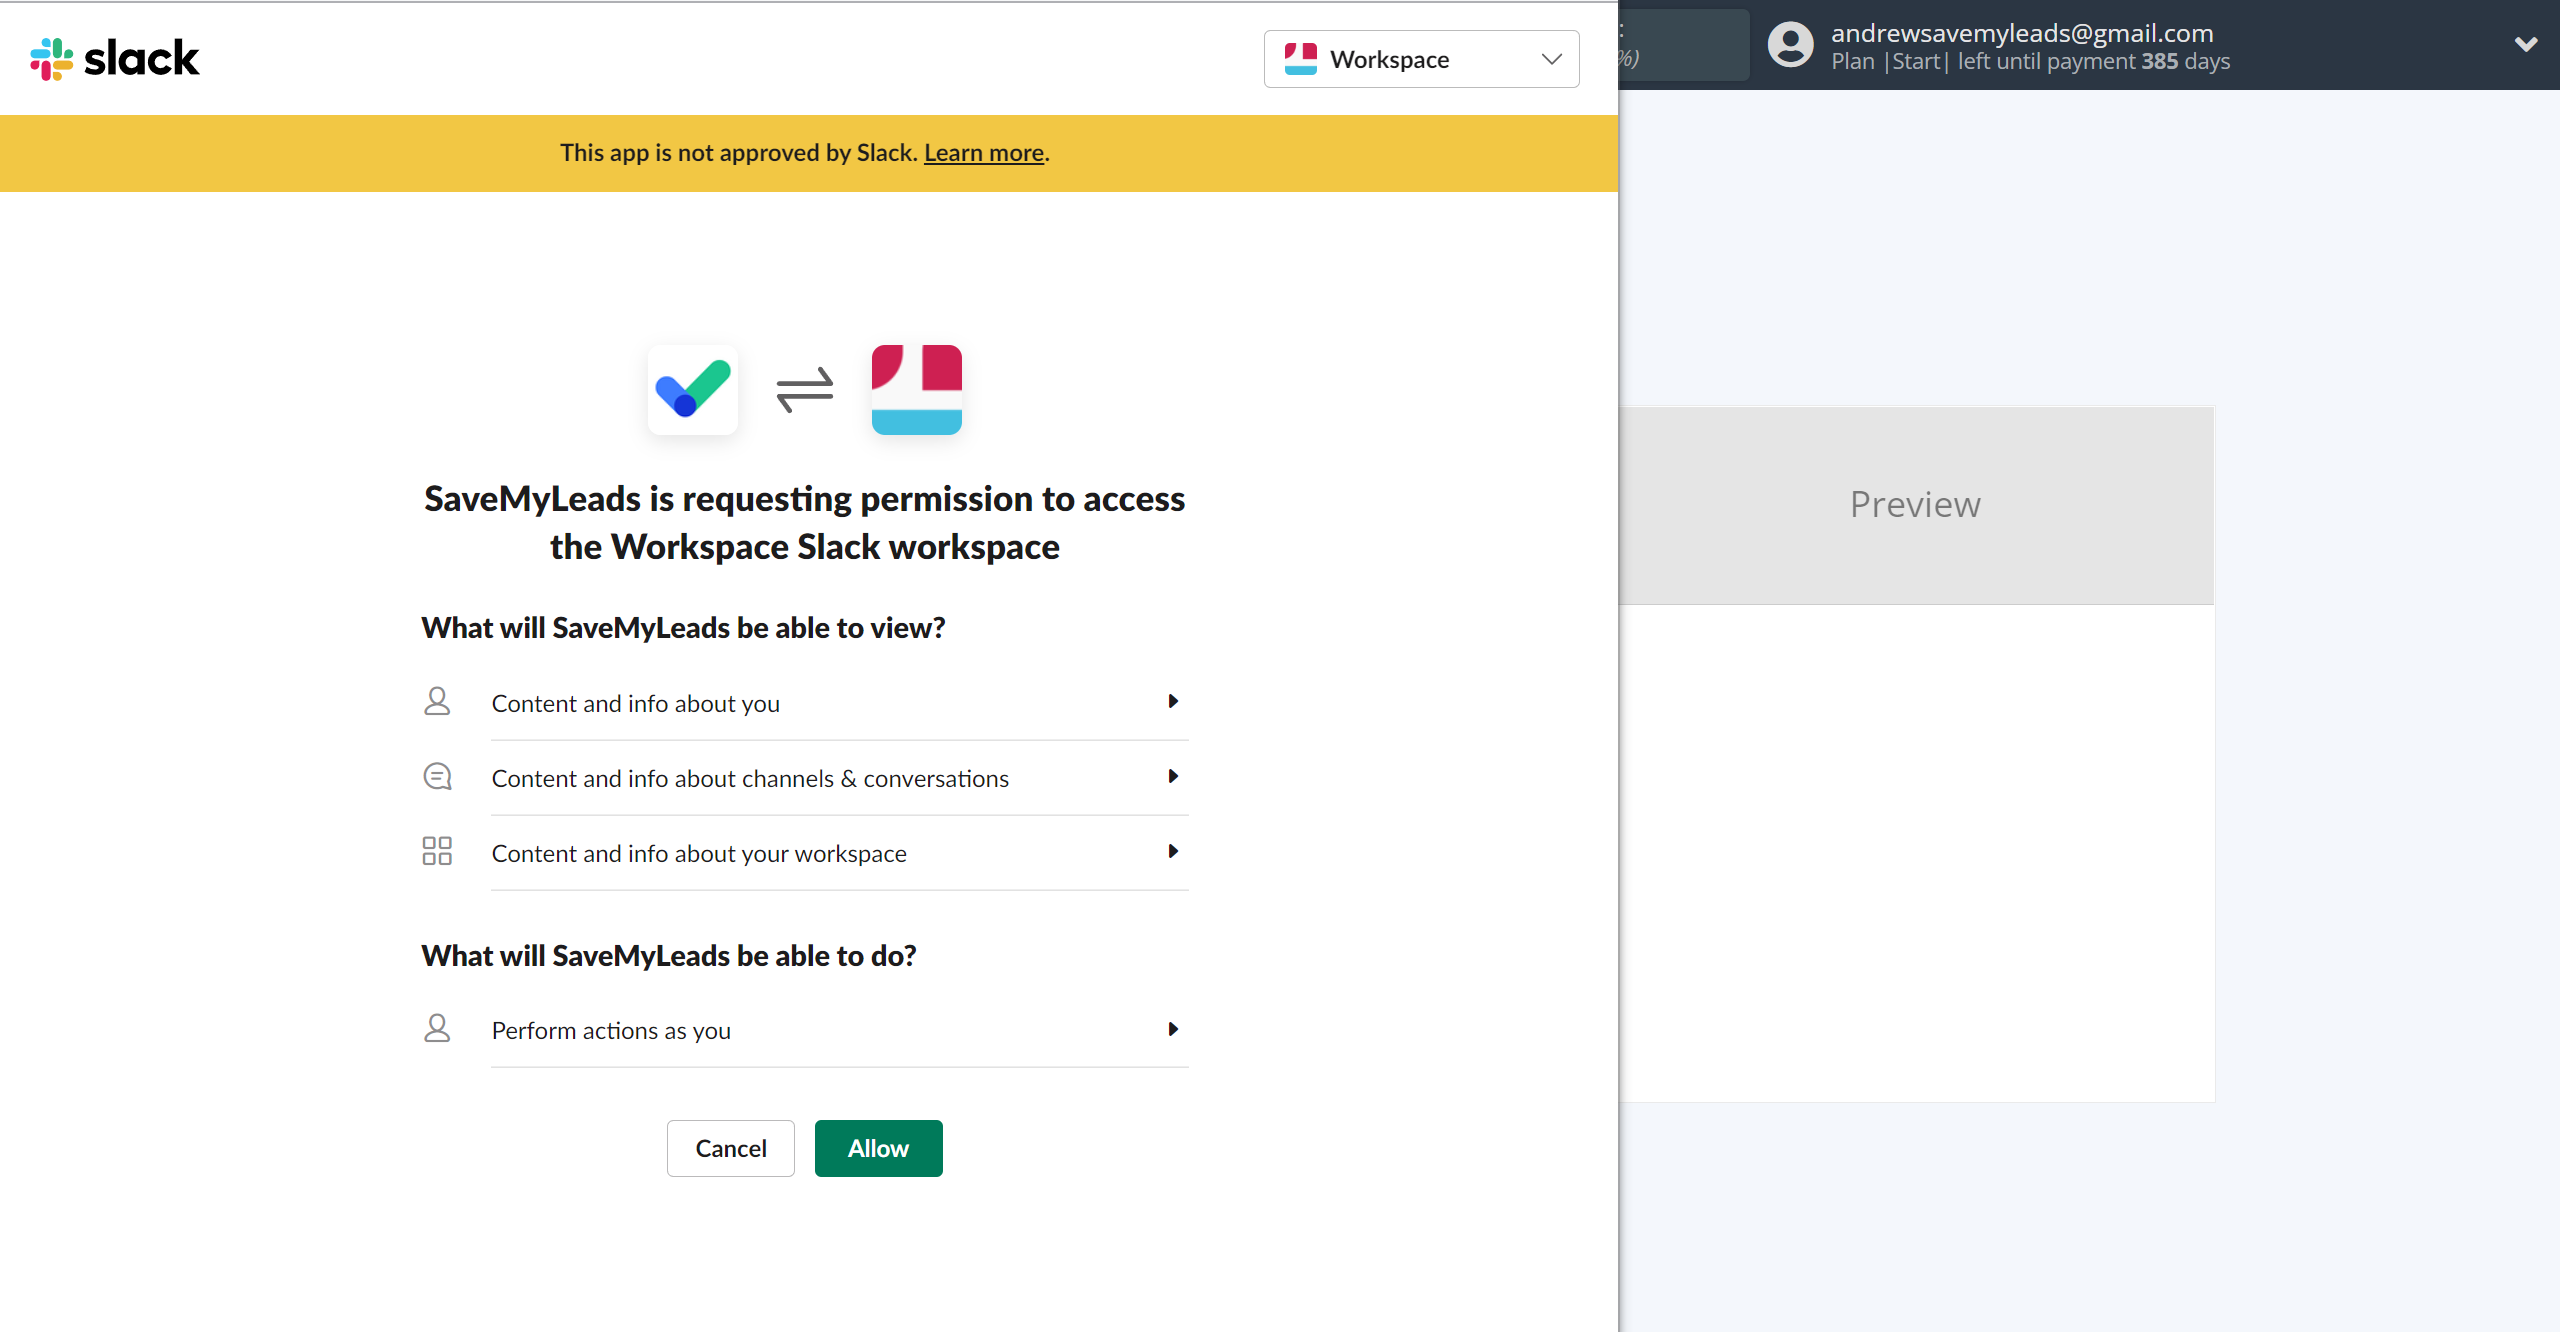The height and width of the screenshot is (1332, 2560).
Task: Click the large Workspace logo icon
Action: pyautogui.click(x=917, y=390)
